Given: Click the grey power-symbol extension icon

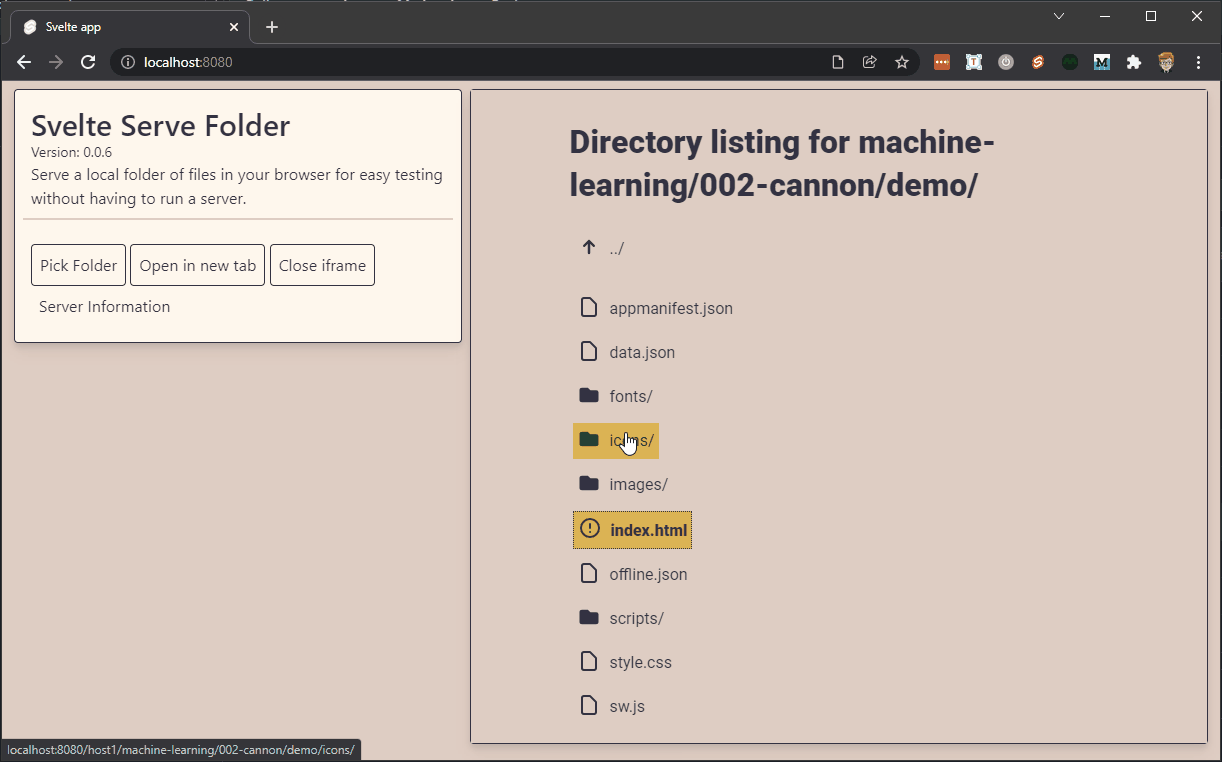Looking at the screenshot, I should click(1006, 62).
